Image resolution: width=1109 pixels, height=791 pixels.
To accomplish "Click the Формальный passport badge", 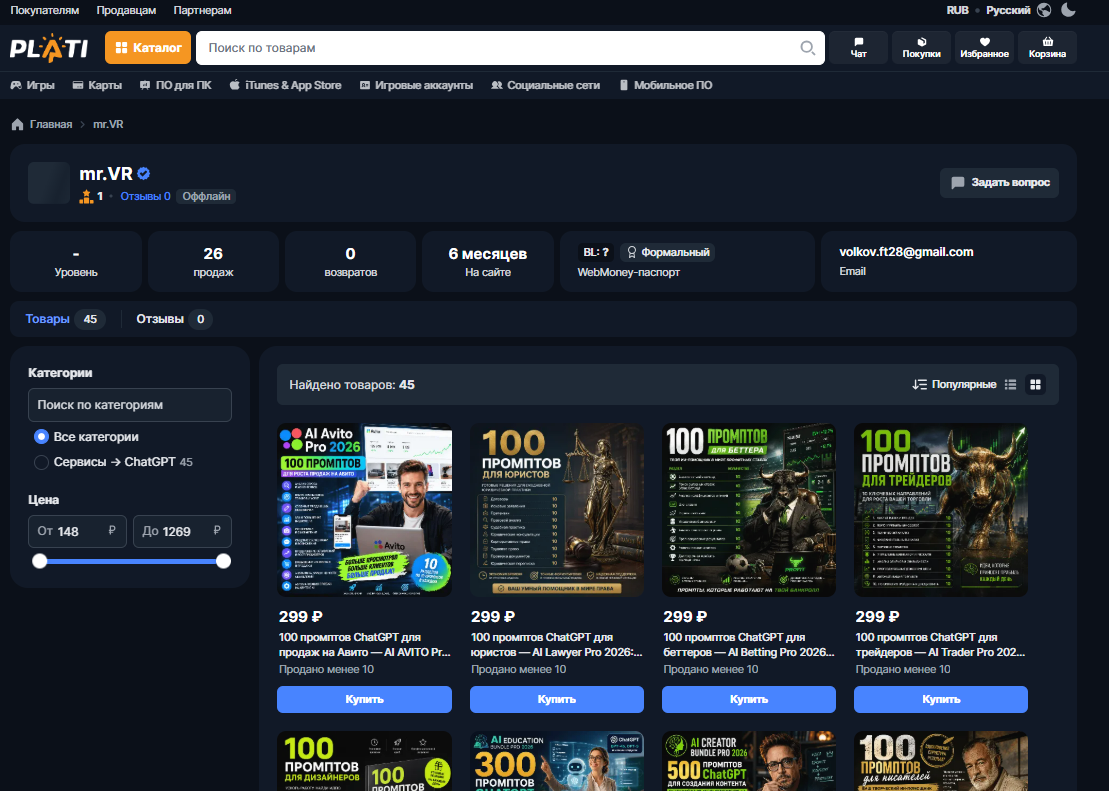I will pyautogui.click(x=667, y=252).
